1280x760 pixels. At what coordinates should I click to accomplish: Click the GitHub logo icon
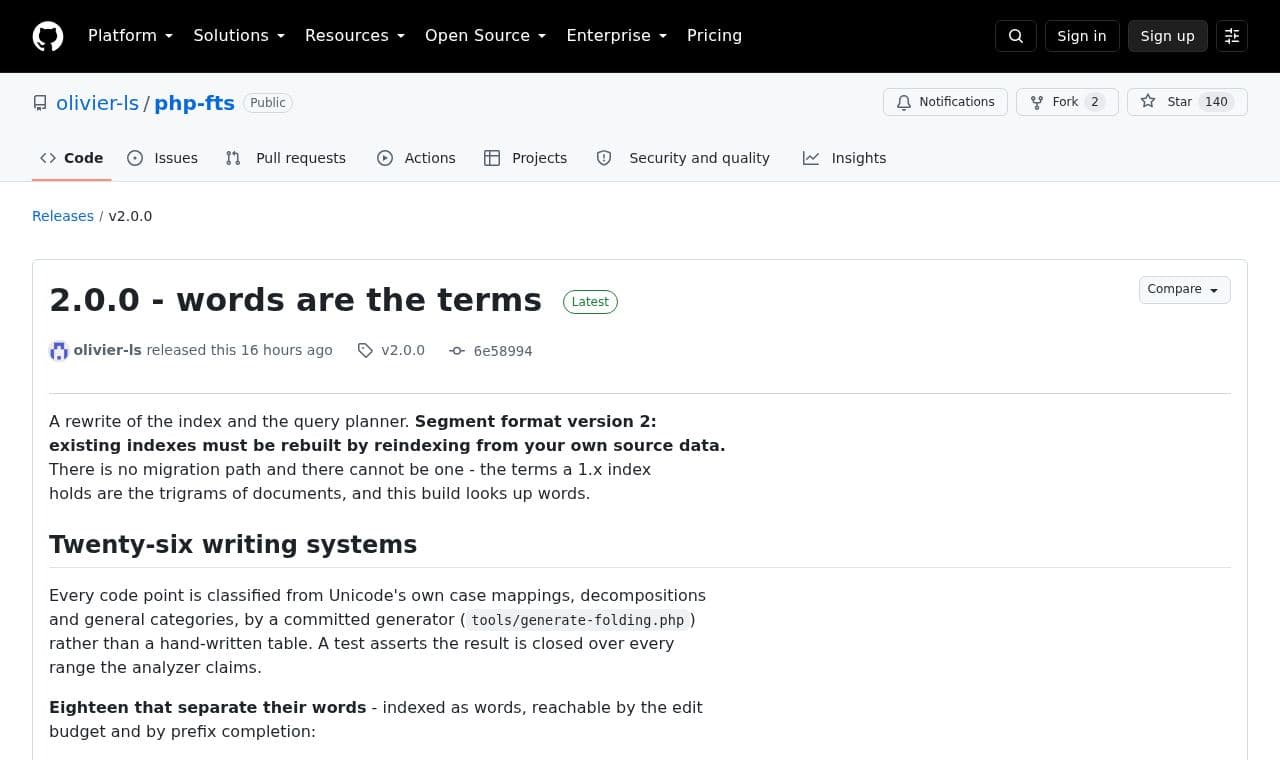click(x=48, y=36)
